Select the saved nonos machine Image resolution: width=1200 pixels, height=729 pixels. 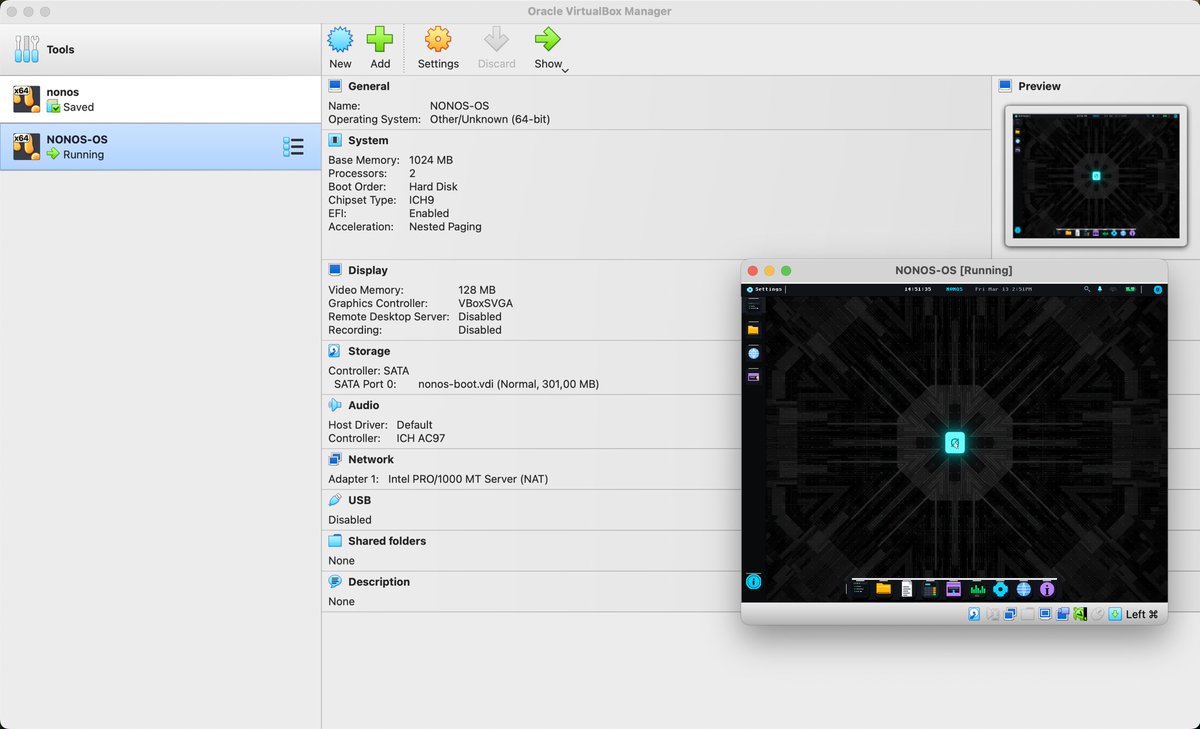pos(160,99)
